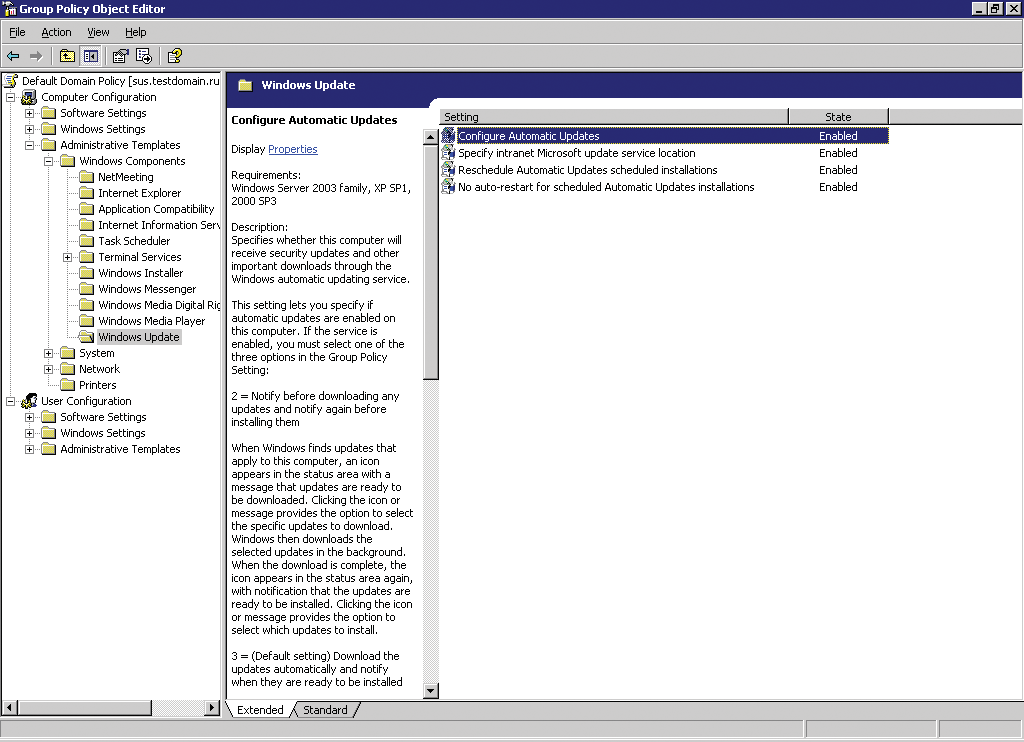Click the icon beside Specify intranet Microsoft update service location
The height and width of the screenshot is (742, 1024).
(x=448, y=152)
